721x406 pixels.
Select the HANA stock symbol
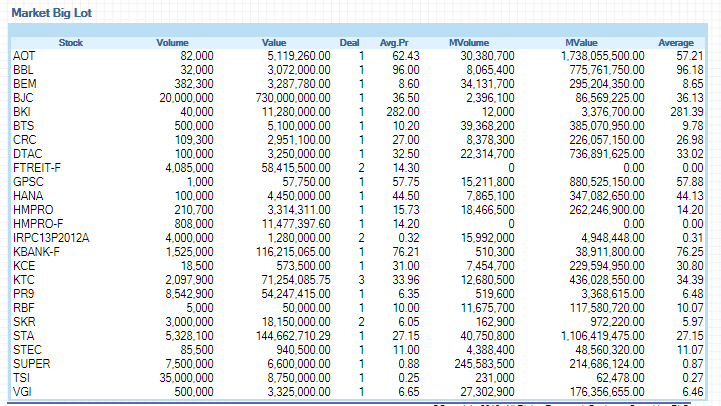coord(28,196)
